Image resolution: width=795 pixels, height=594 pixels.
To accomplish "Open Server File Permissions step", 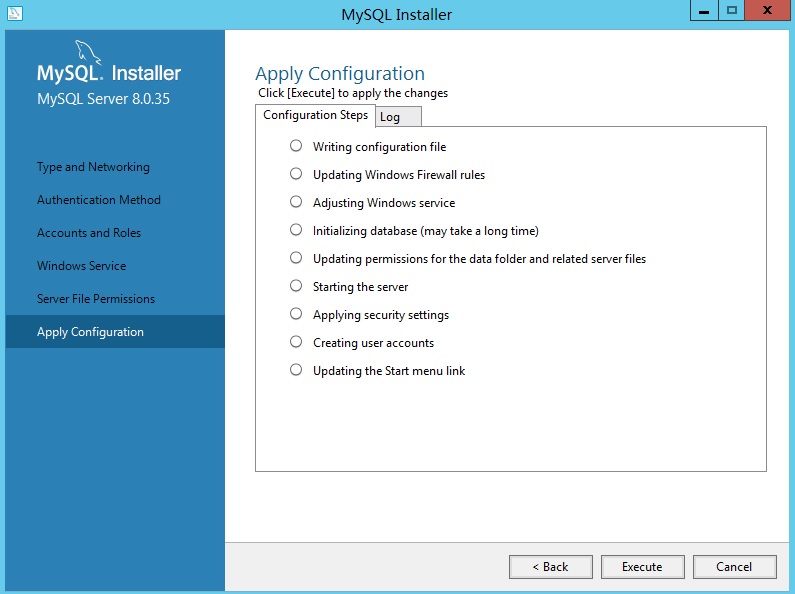I will point(96,299).
